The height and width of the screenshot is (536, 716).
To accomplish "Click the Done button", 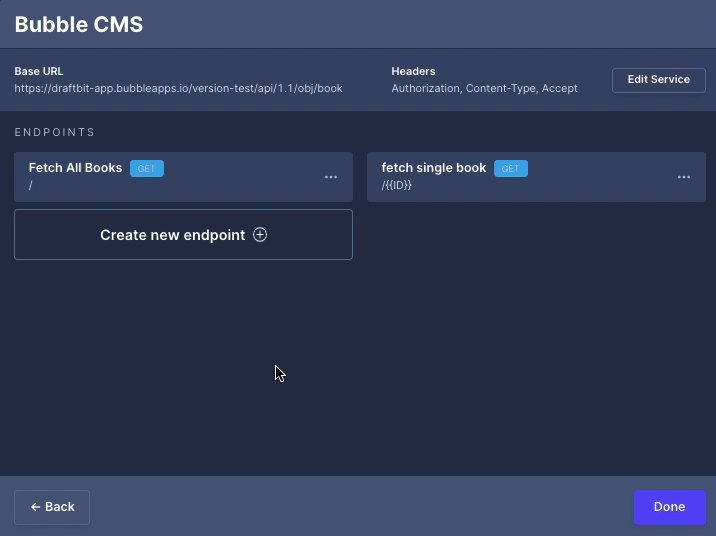I will pyautogui.click(x=669, y=507).
